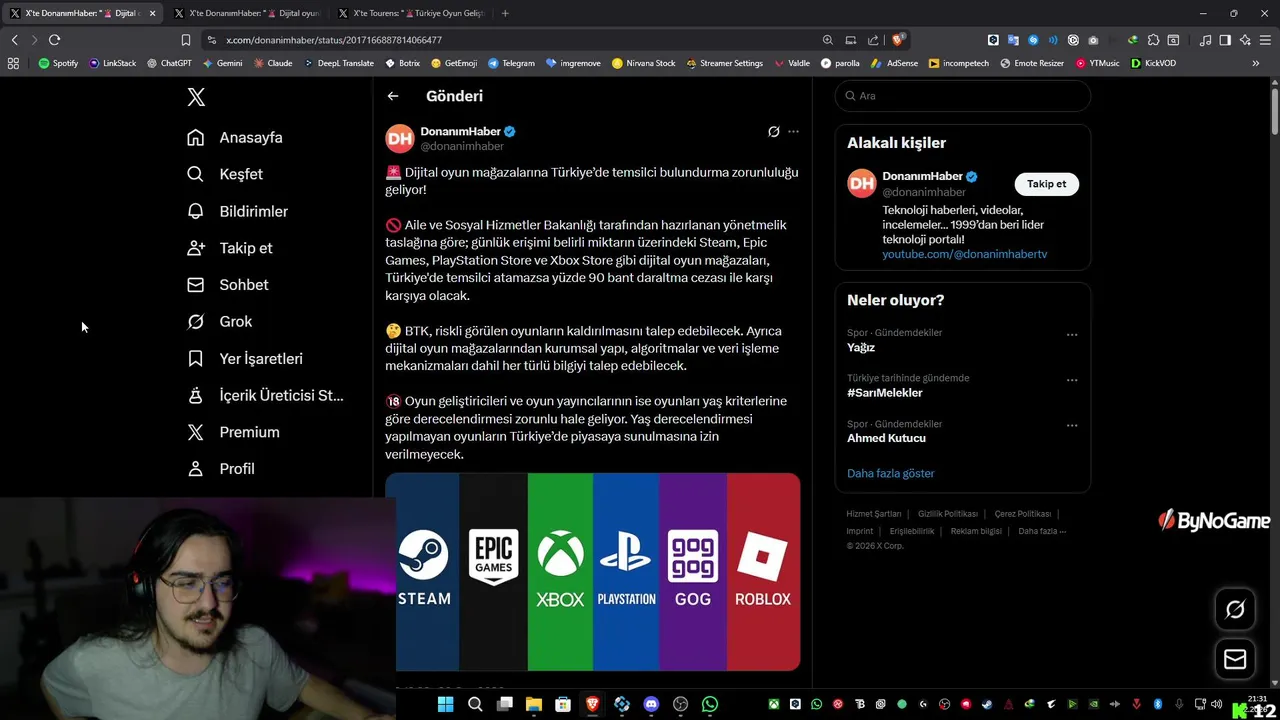Switch to second DonanımHaber browser tab
Viewport: 1280px width, 720px height.
click(246, 13)
